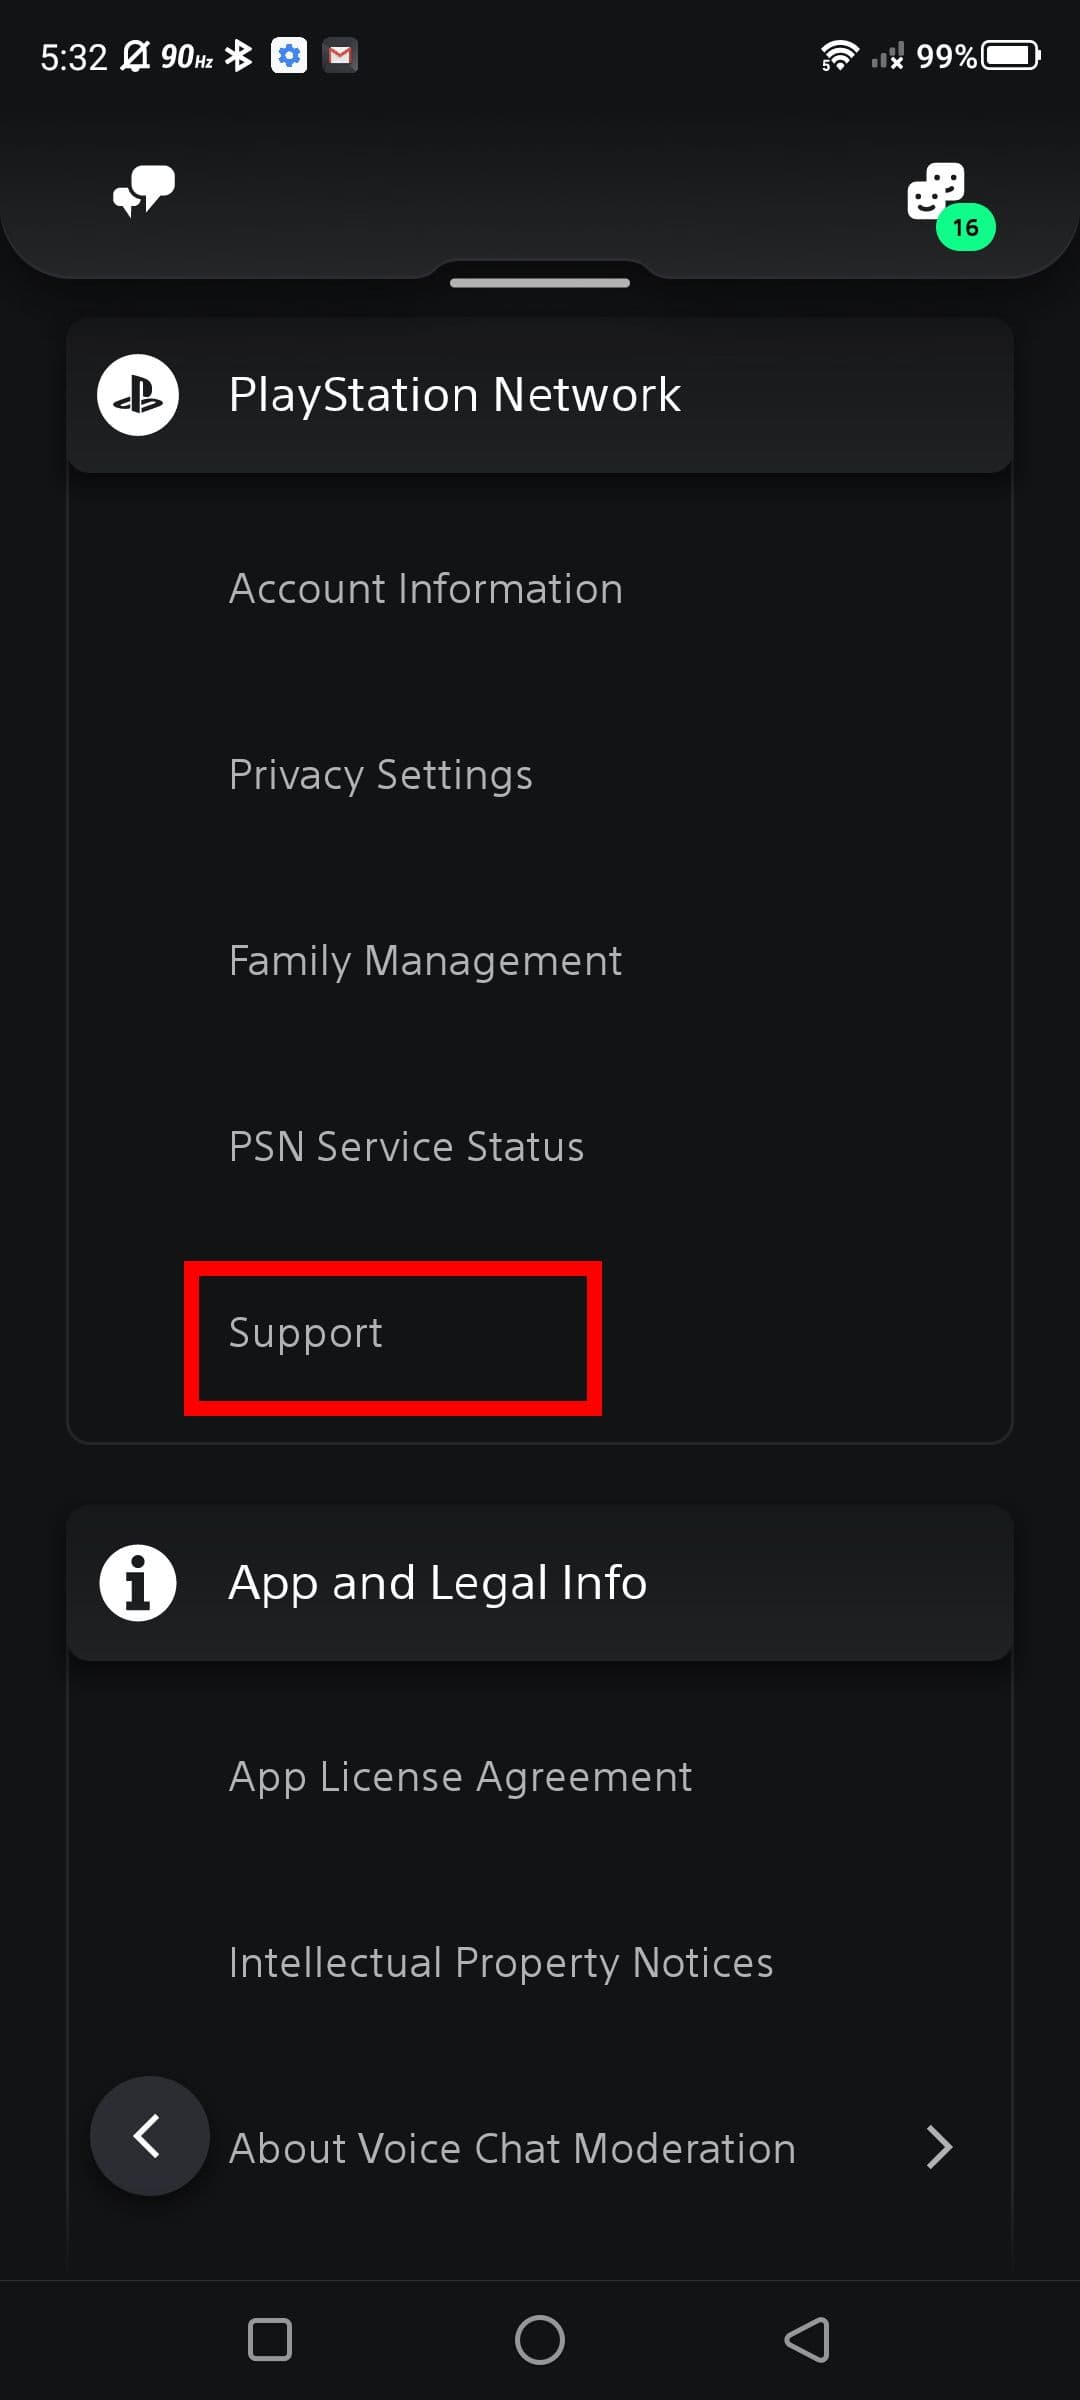The image size is (1080, 2400).
Task: Tap the Gmail notification icon in status bar
Action: tap(340, 56)
